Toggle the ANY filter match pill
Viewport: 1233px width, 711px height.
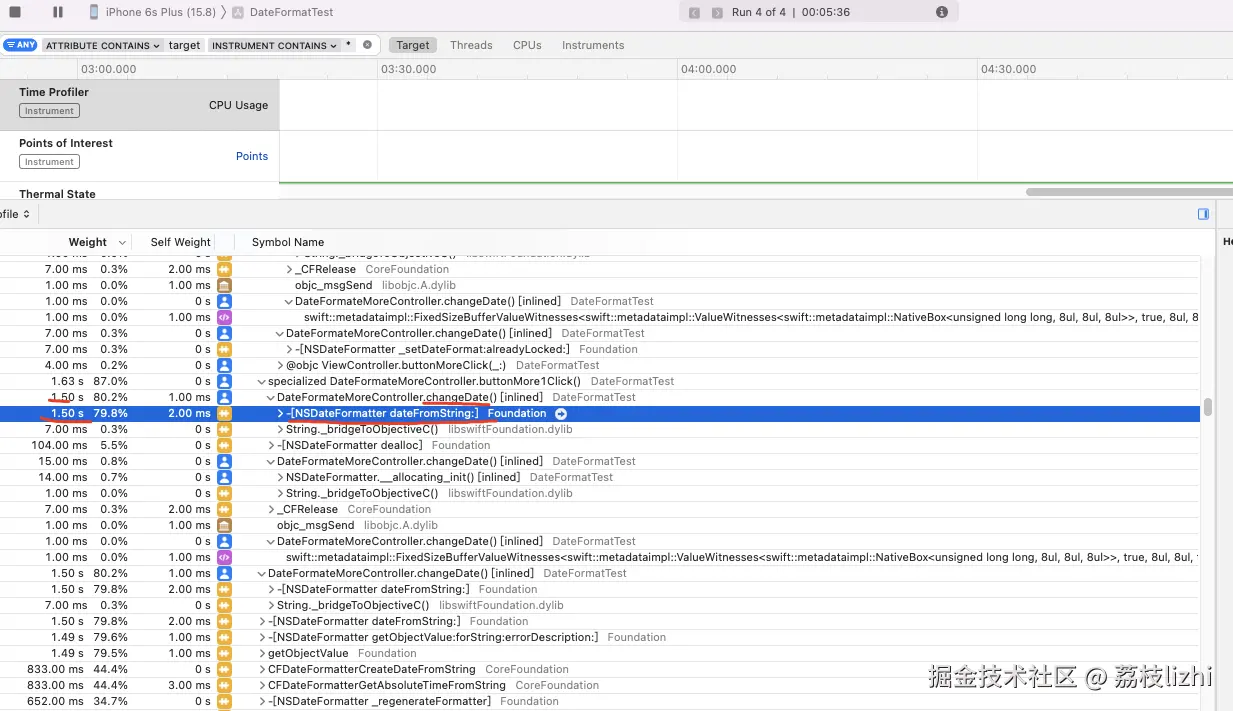(x=21, y=45)
